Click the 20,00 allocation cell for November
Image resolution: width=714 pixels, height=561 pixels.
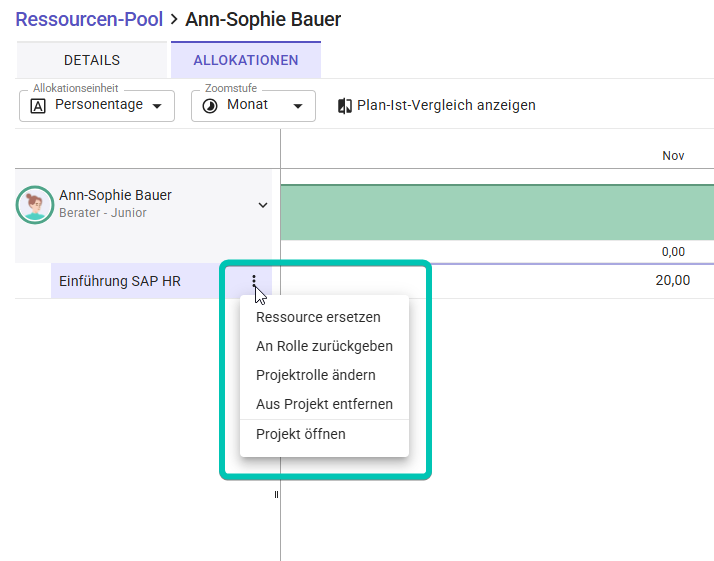(x=672, y=281)
